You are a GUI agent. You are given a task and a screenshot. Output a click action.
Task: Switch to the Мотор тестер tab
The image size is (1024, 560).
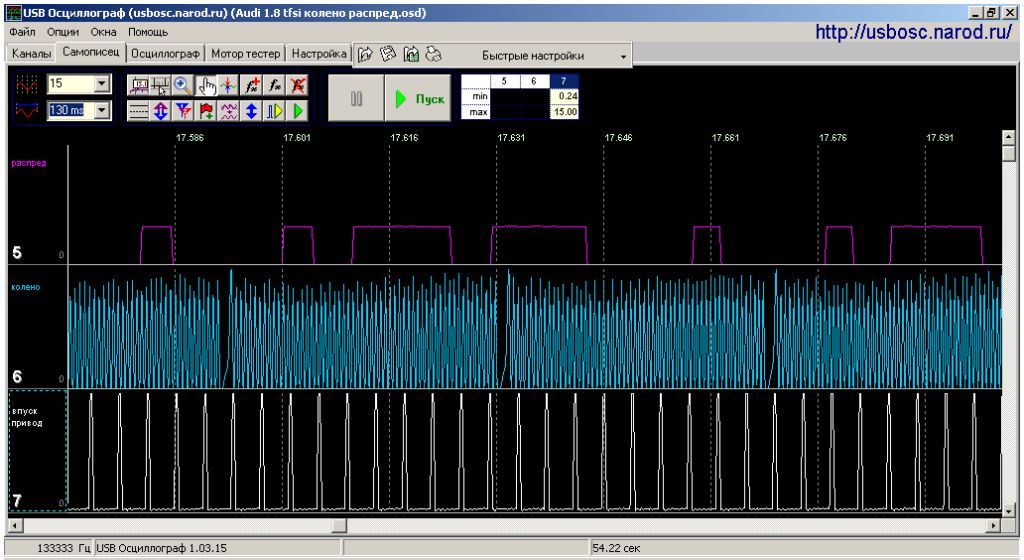(244, 54)
